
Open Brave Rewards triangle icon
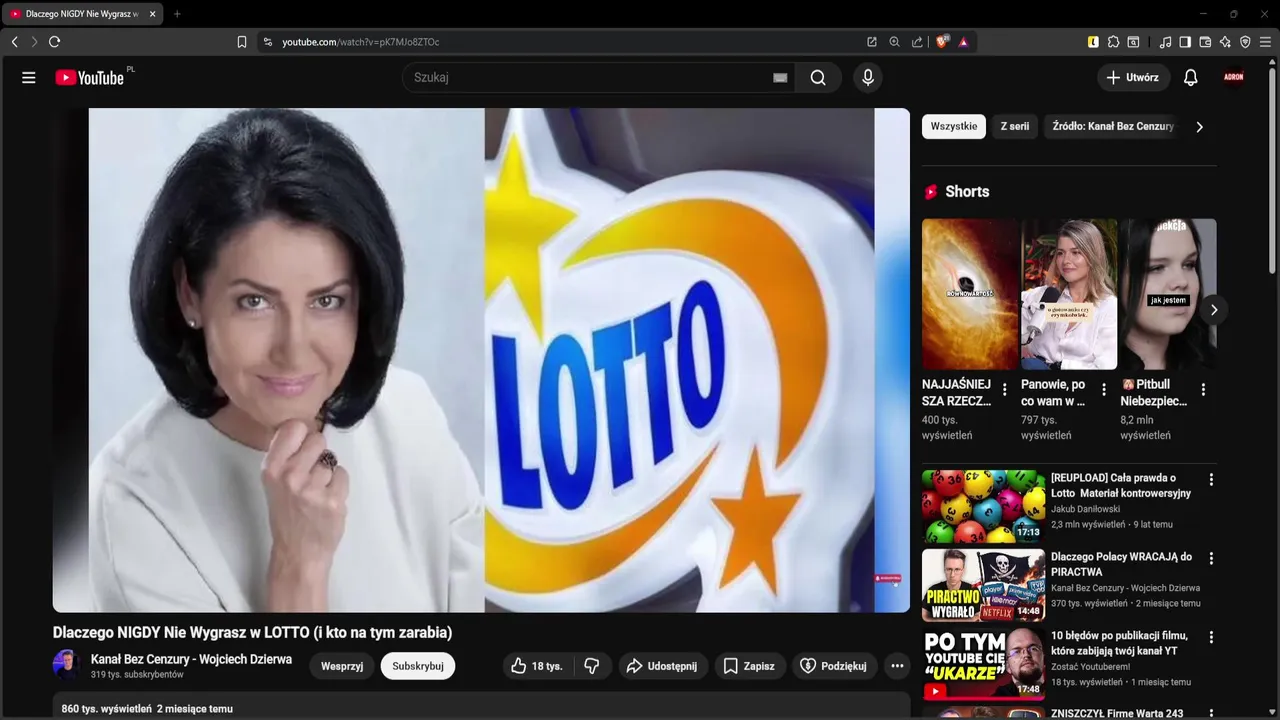[x=964, y=42]
